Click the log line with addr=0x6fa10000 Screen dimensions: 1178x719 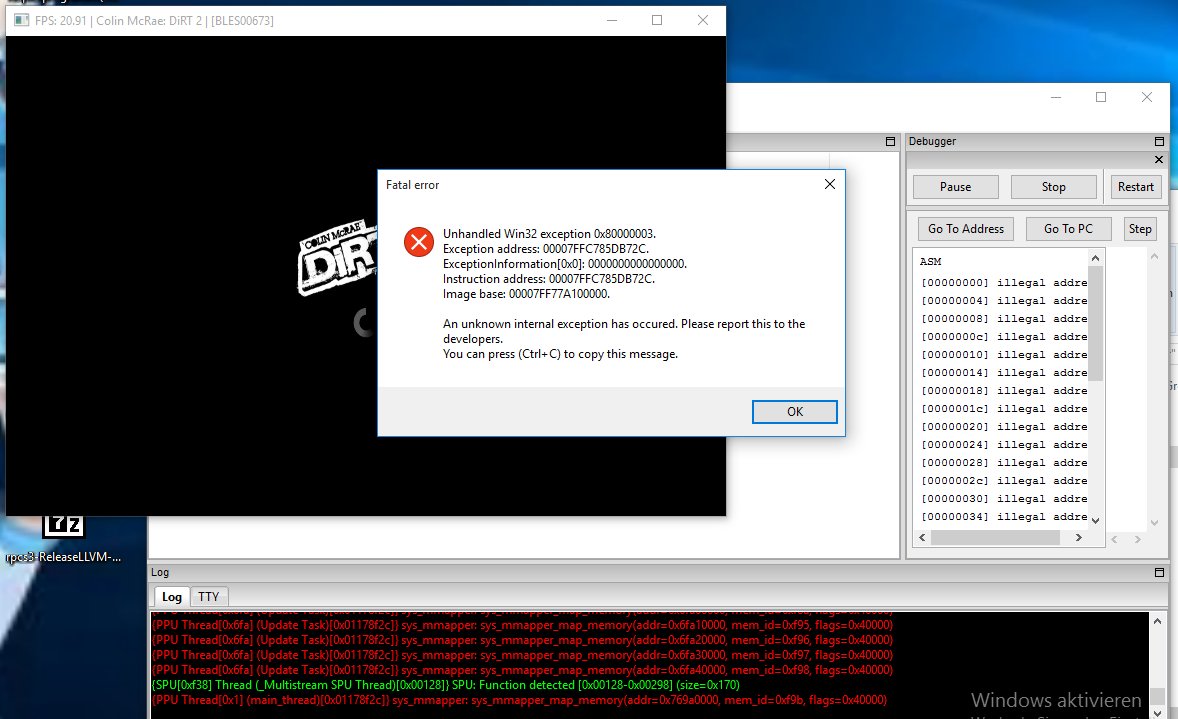click(522, 625)
